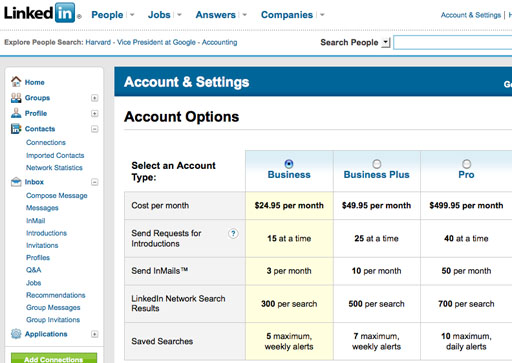Viewport: 512px width, 363px height.
Task: Open Applications sidebar link
Action: [46, 334]
